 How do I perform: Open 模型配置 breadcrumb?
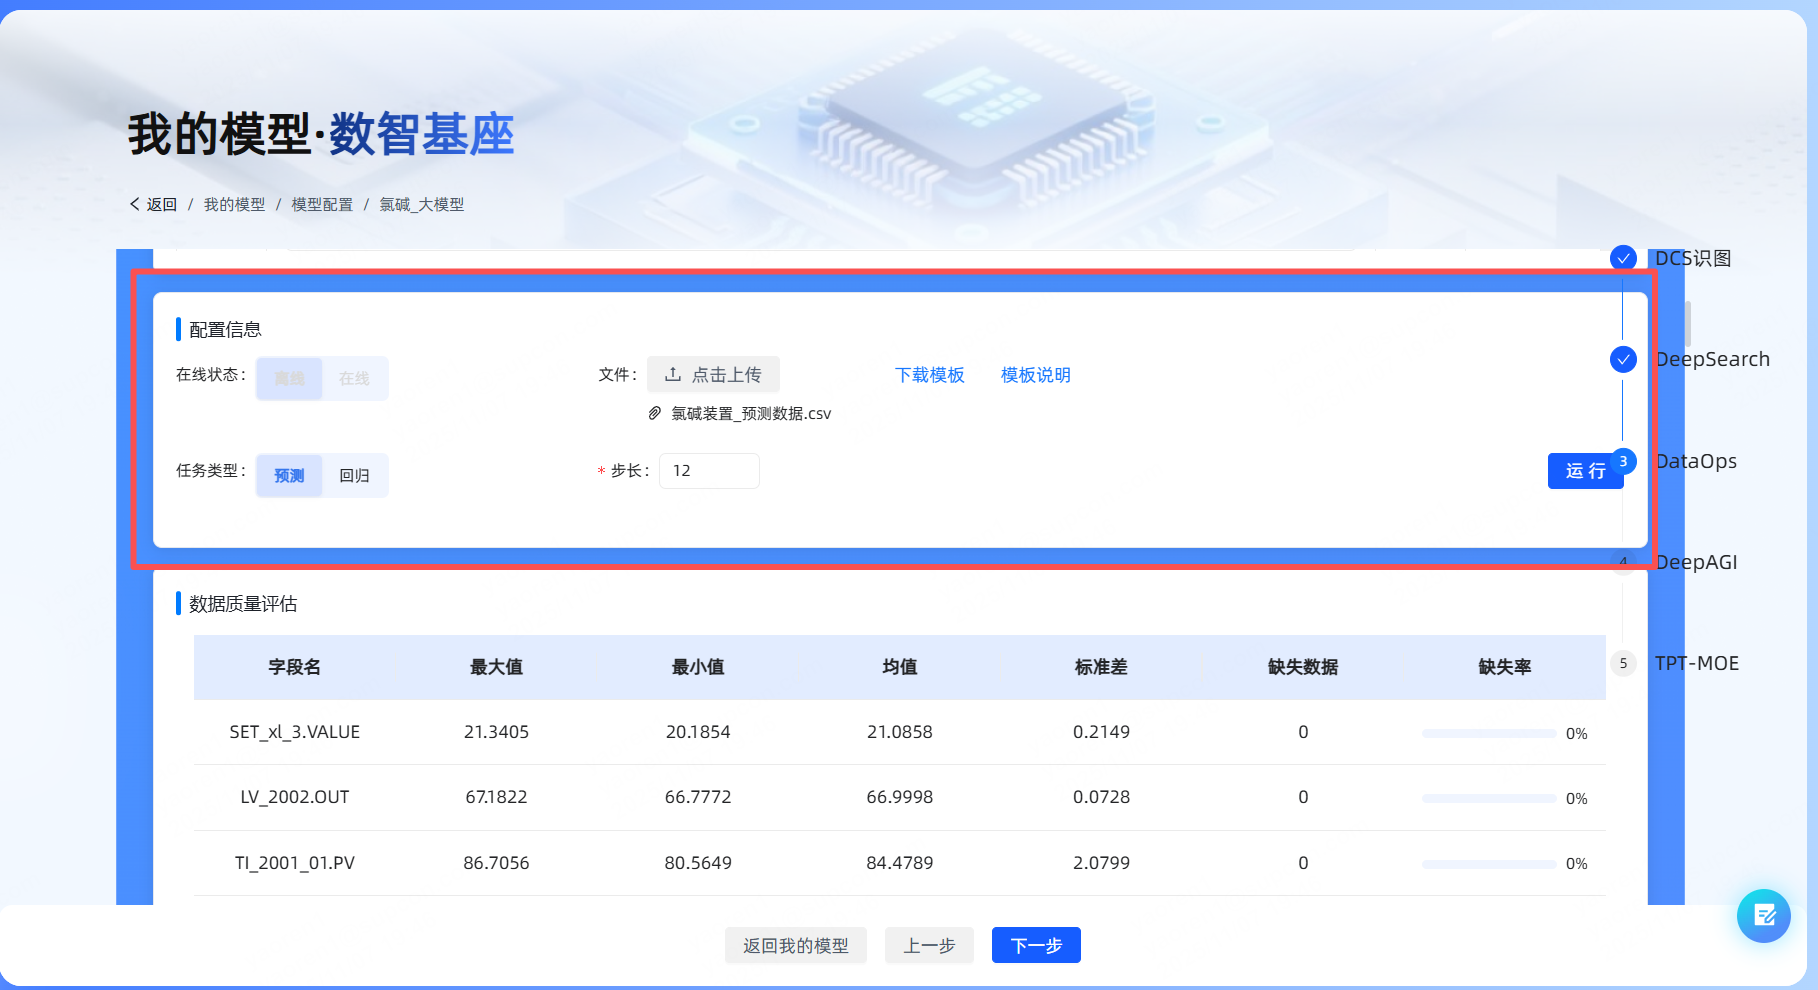coord(322,204)
